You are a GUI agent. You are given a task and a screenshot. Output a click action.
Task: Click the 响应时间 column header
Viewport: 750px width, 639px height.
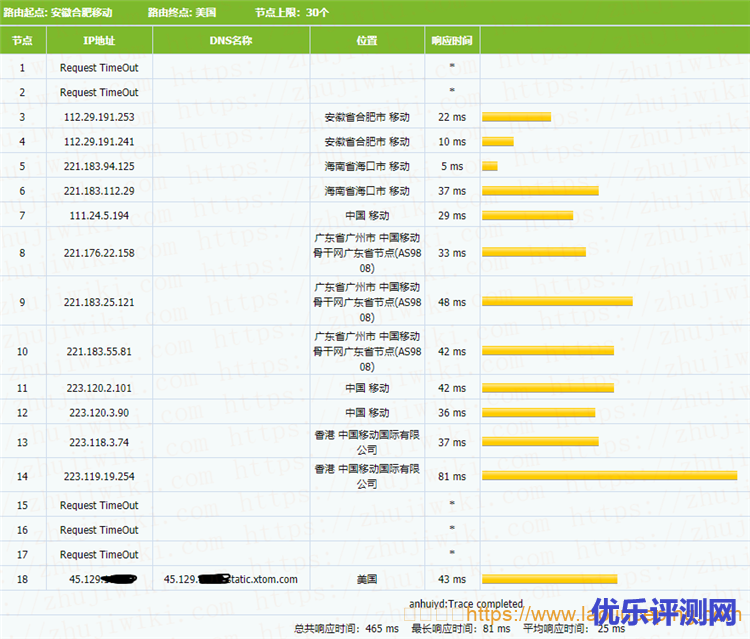click(x=451, y=41)
